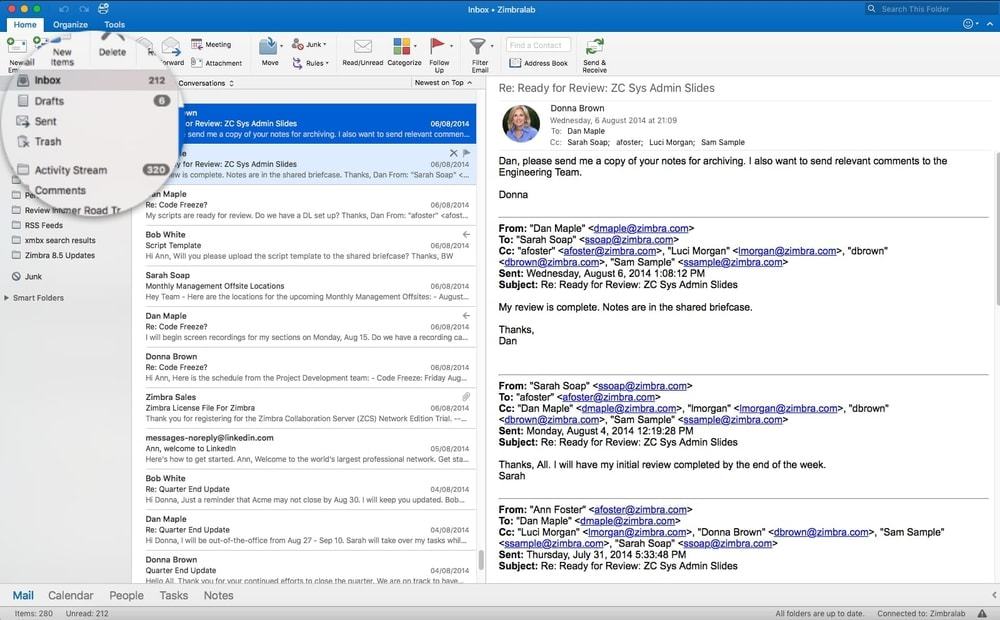Click the Search This Folder field
Screen dimensions: 1000x620
coord(933,9)
